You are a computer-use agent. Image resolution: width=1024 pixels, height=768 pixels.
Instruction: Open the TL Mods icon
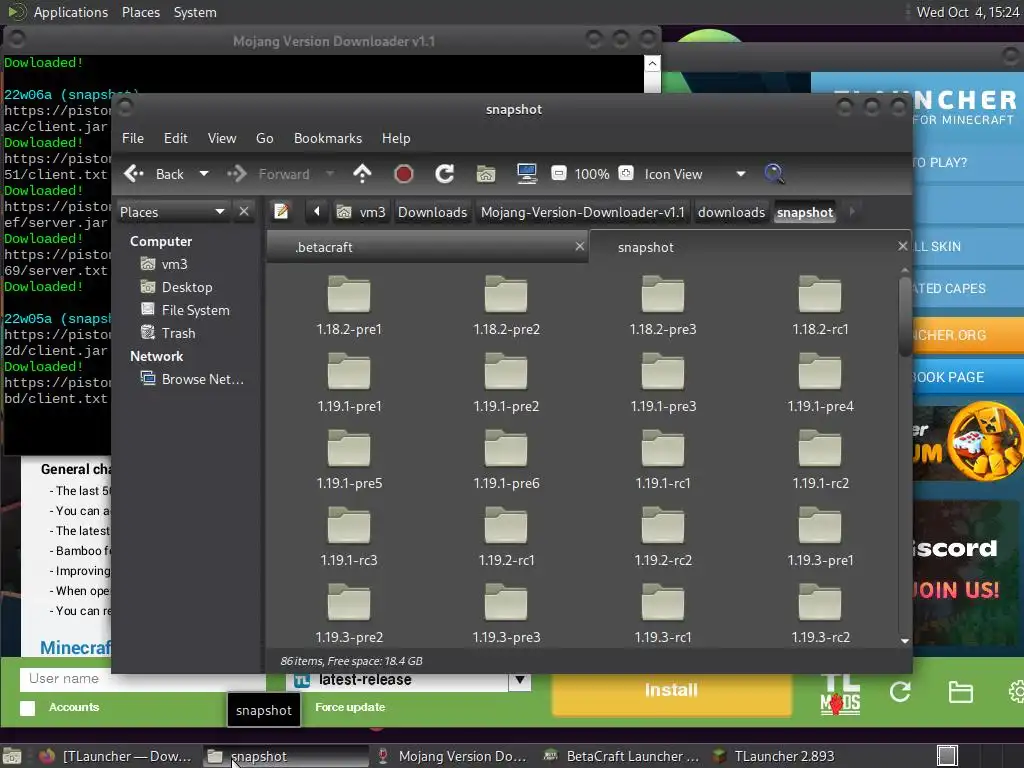[x=840, y=694]
